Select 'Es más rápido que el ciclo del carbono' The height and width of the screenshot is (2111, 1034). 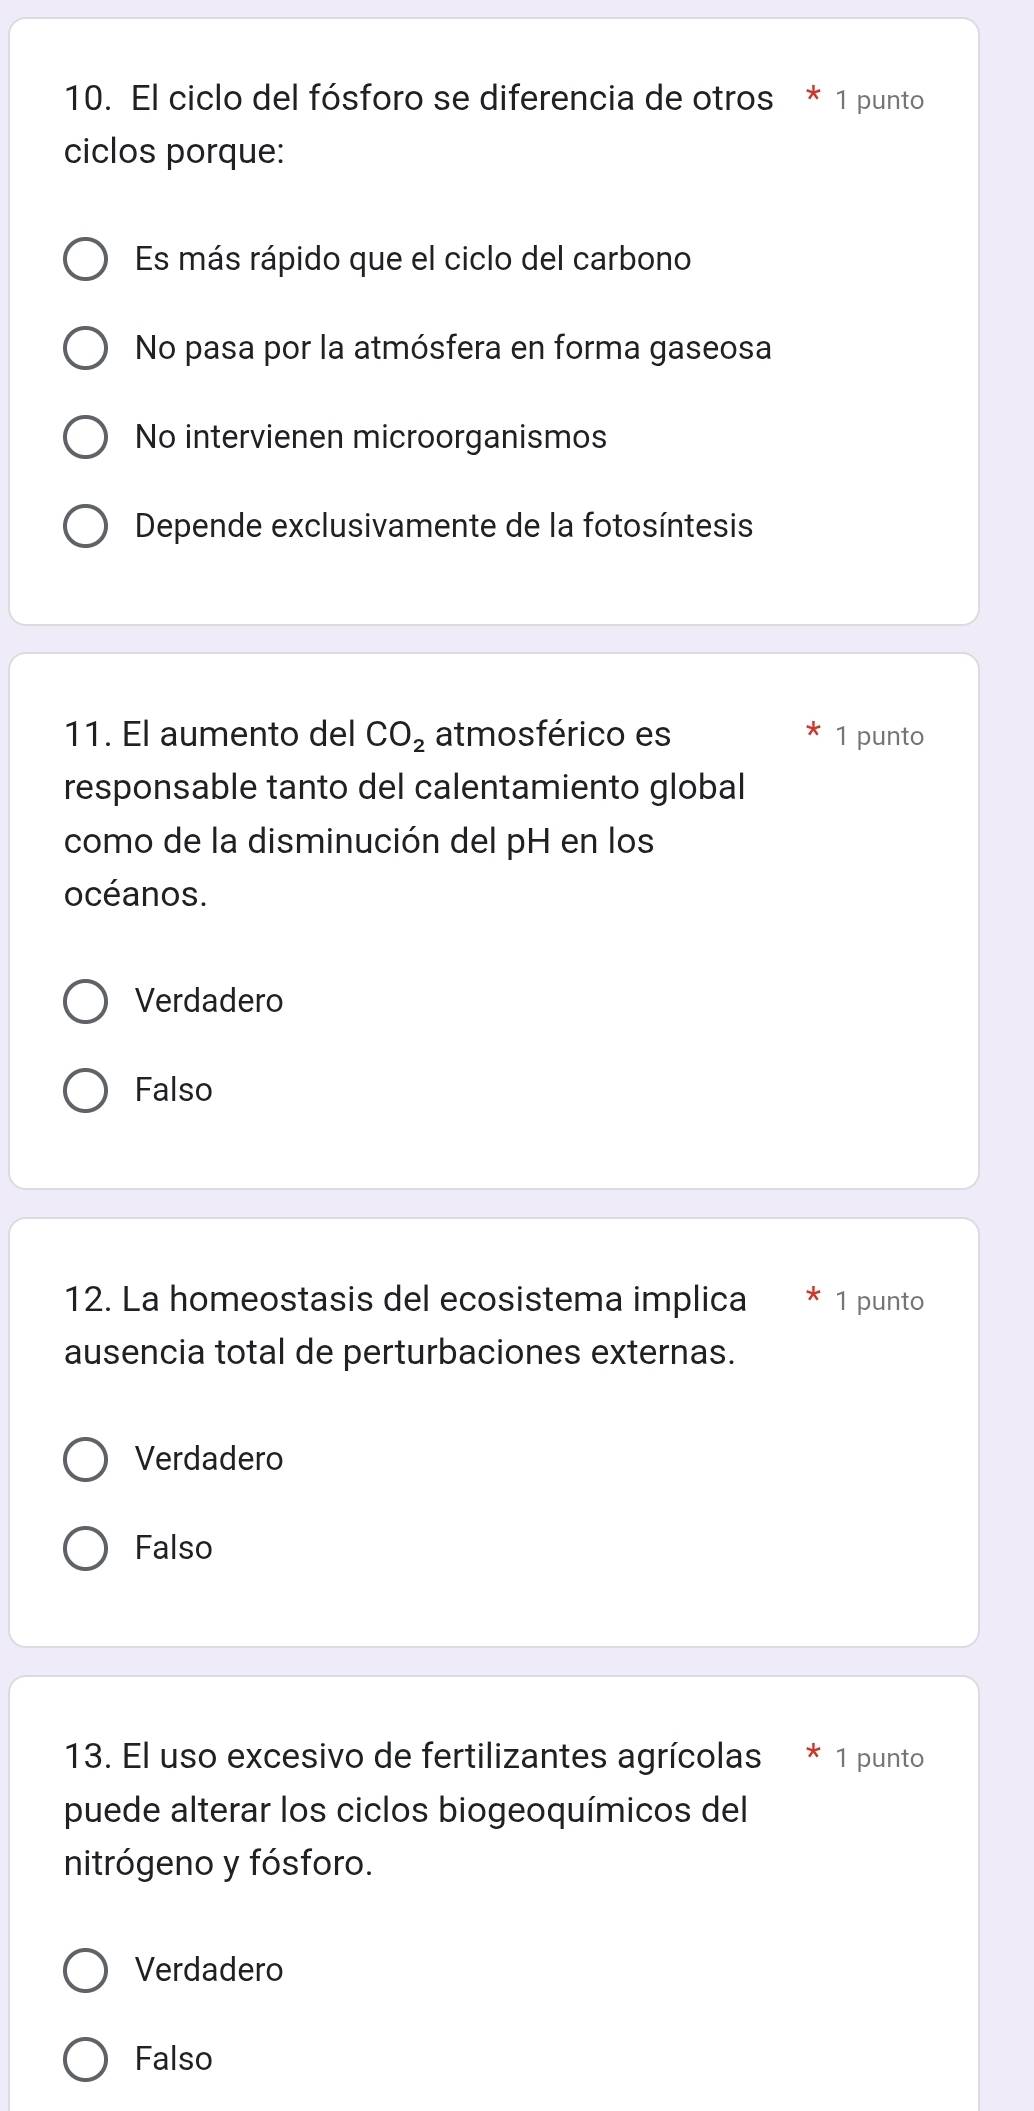pyautogui.click(x=86, y=260)
